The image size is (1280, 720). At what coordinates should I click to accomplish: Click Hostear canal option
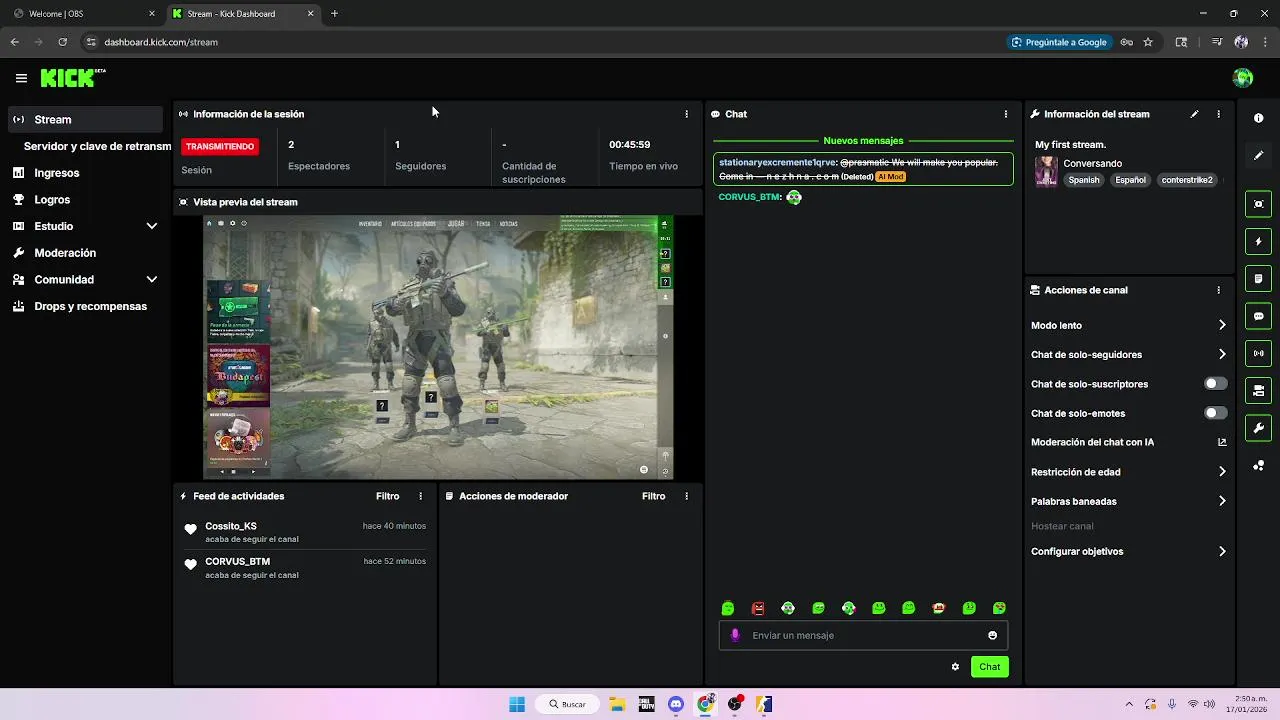pyautogui.click(x=1062, y=526)
